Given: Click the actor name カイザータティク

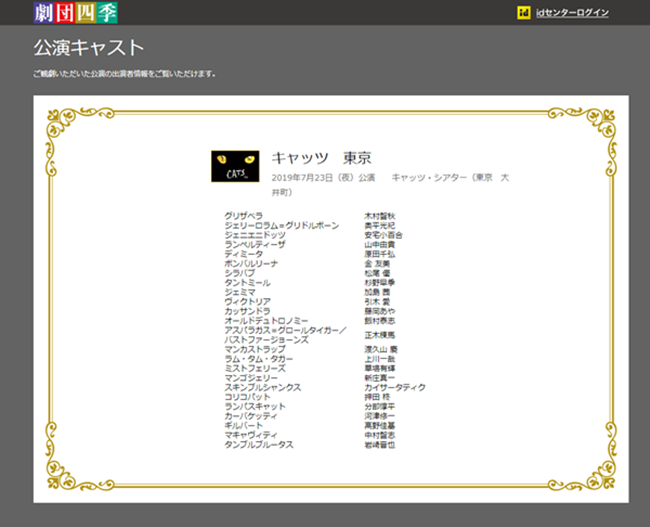Looking at the screenshot, I should [x=395, y=387].
